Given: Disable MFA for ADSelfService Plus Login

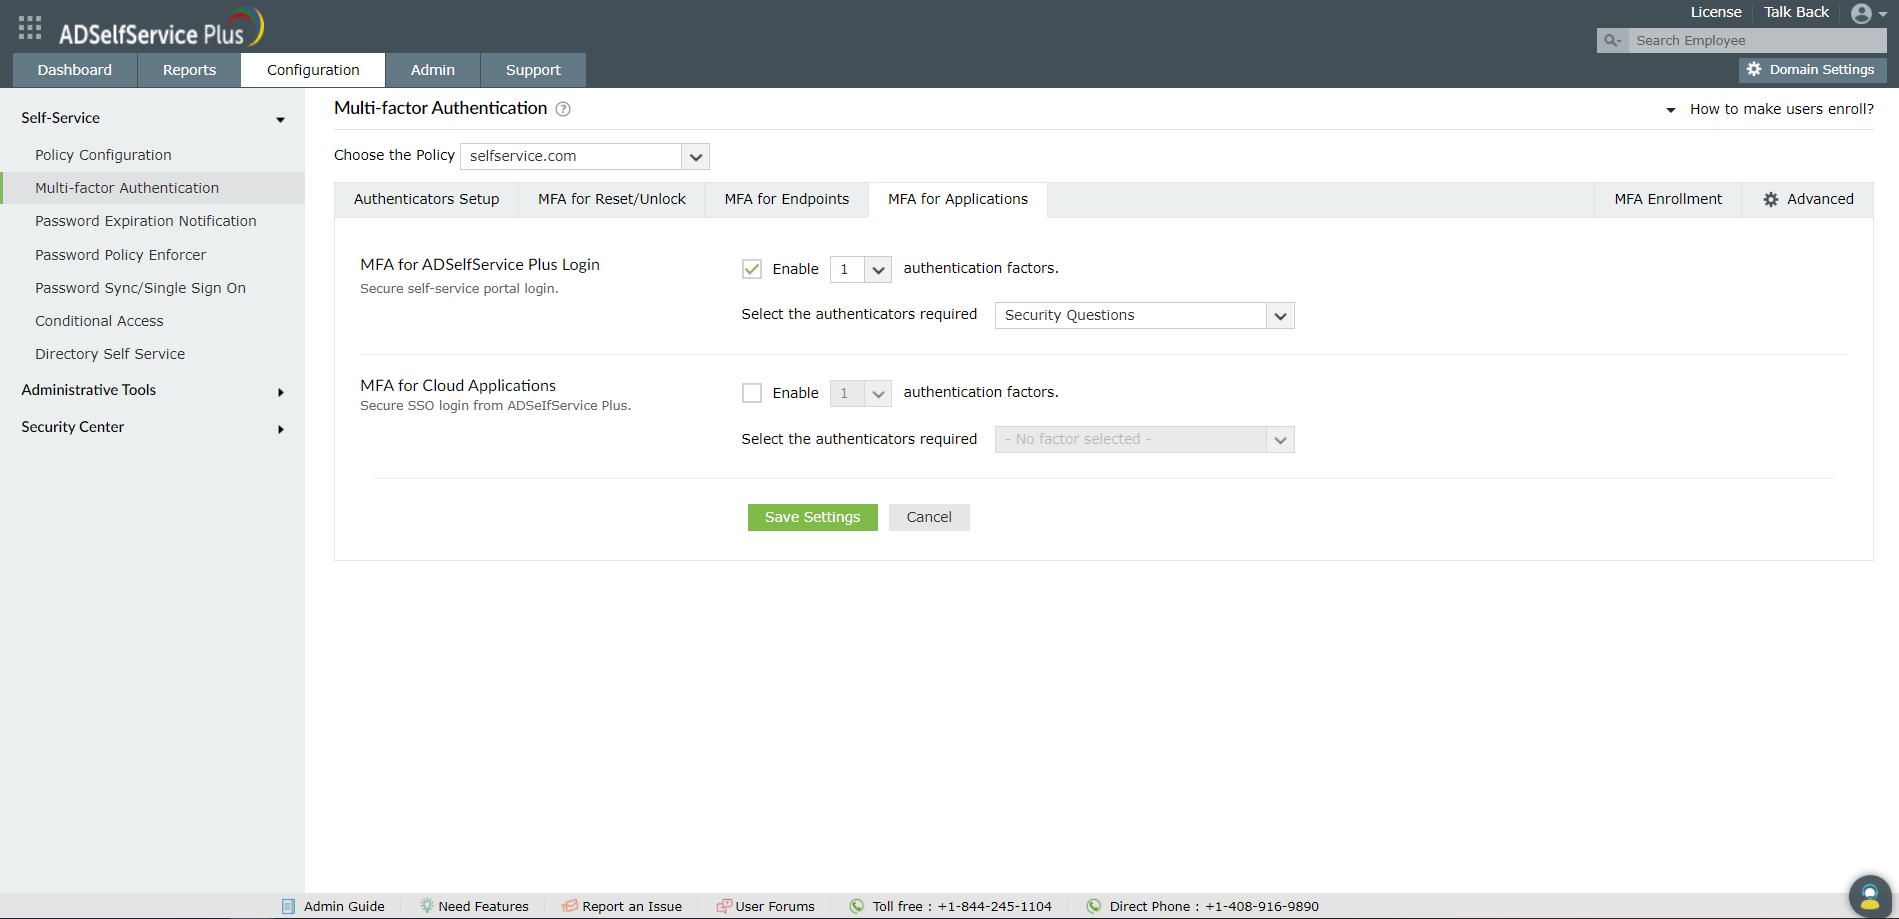Looking at the screenshot, I should tap(752, 268).
